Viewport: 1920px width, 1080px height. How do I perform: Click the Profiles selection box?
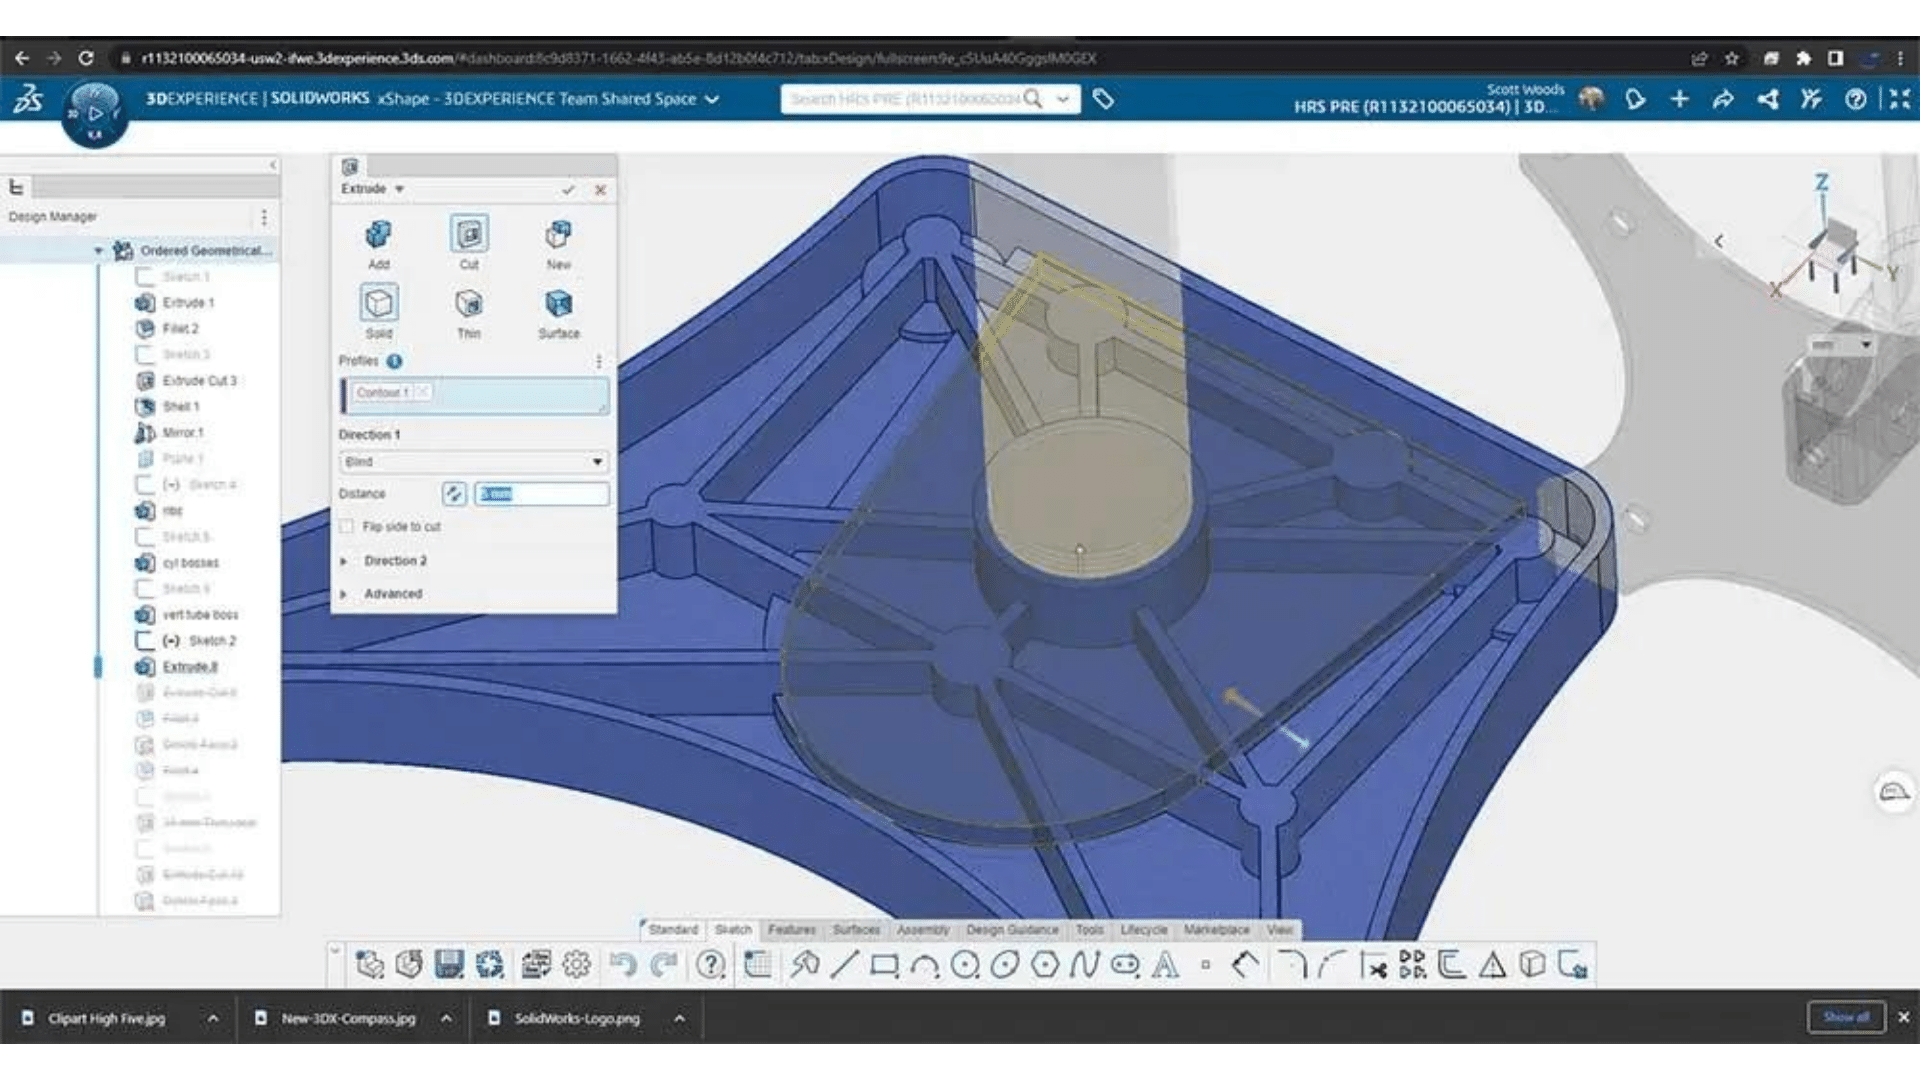[x=474, y=395]
